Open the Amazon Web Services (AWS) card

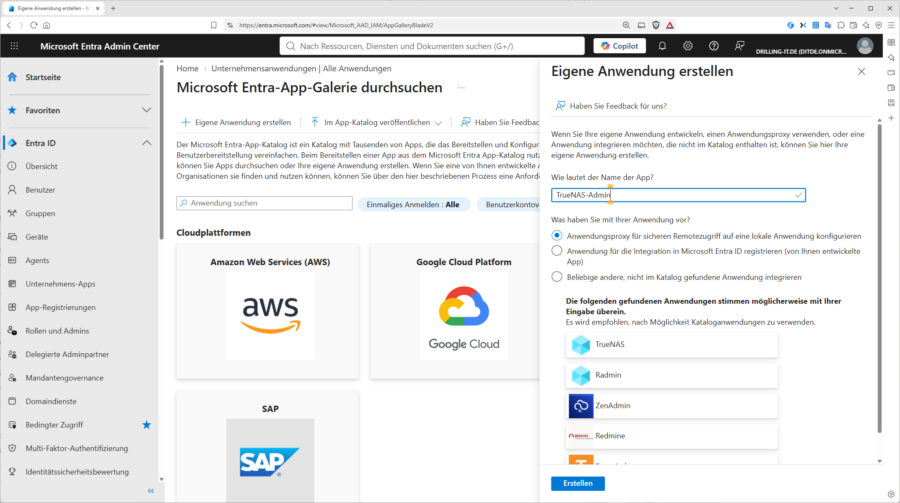coord(267,311)
